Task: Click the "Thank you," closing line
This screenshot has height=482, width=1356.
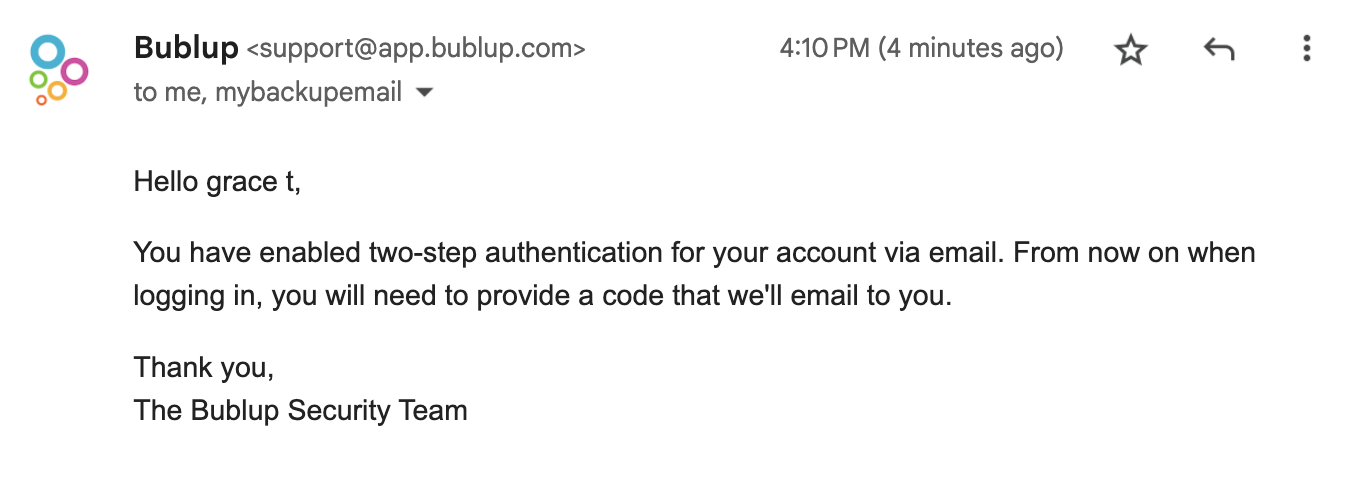Action: [204, 367]
